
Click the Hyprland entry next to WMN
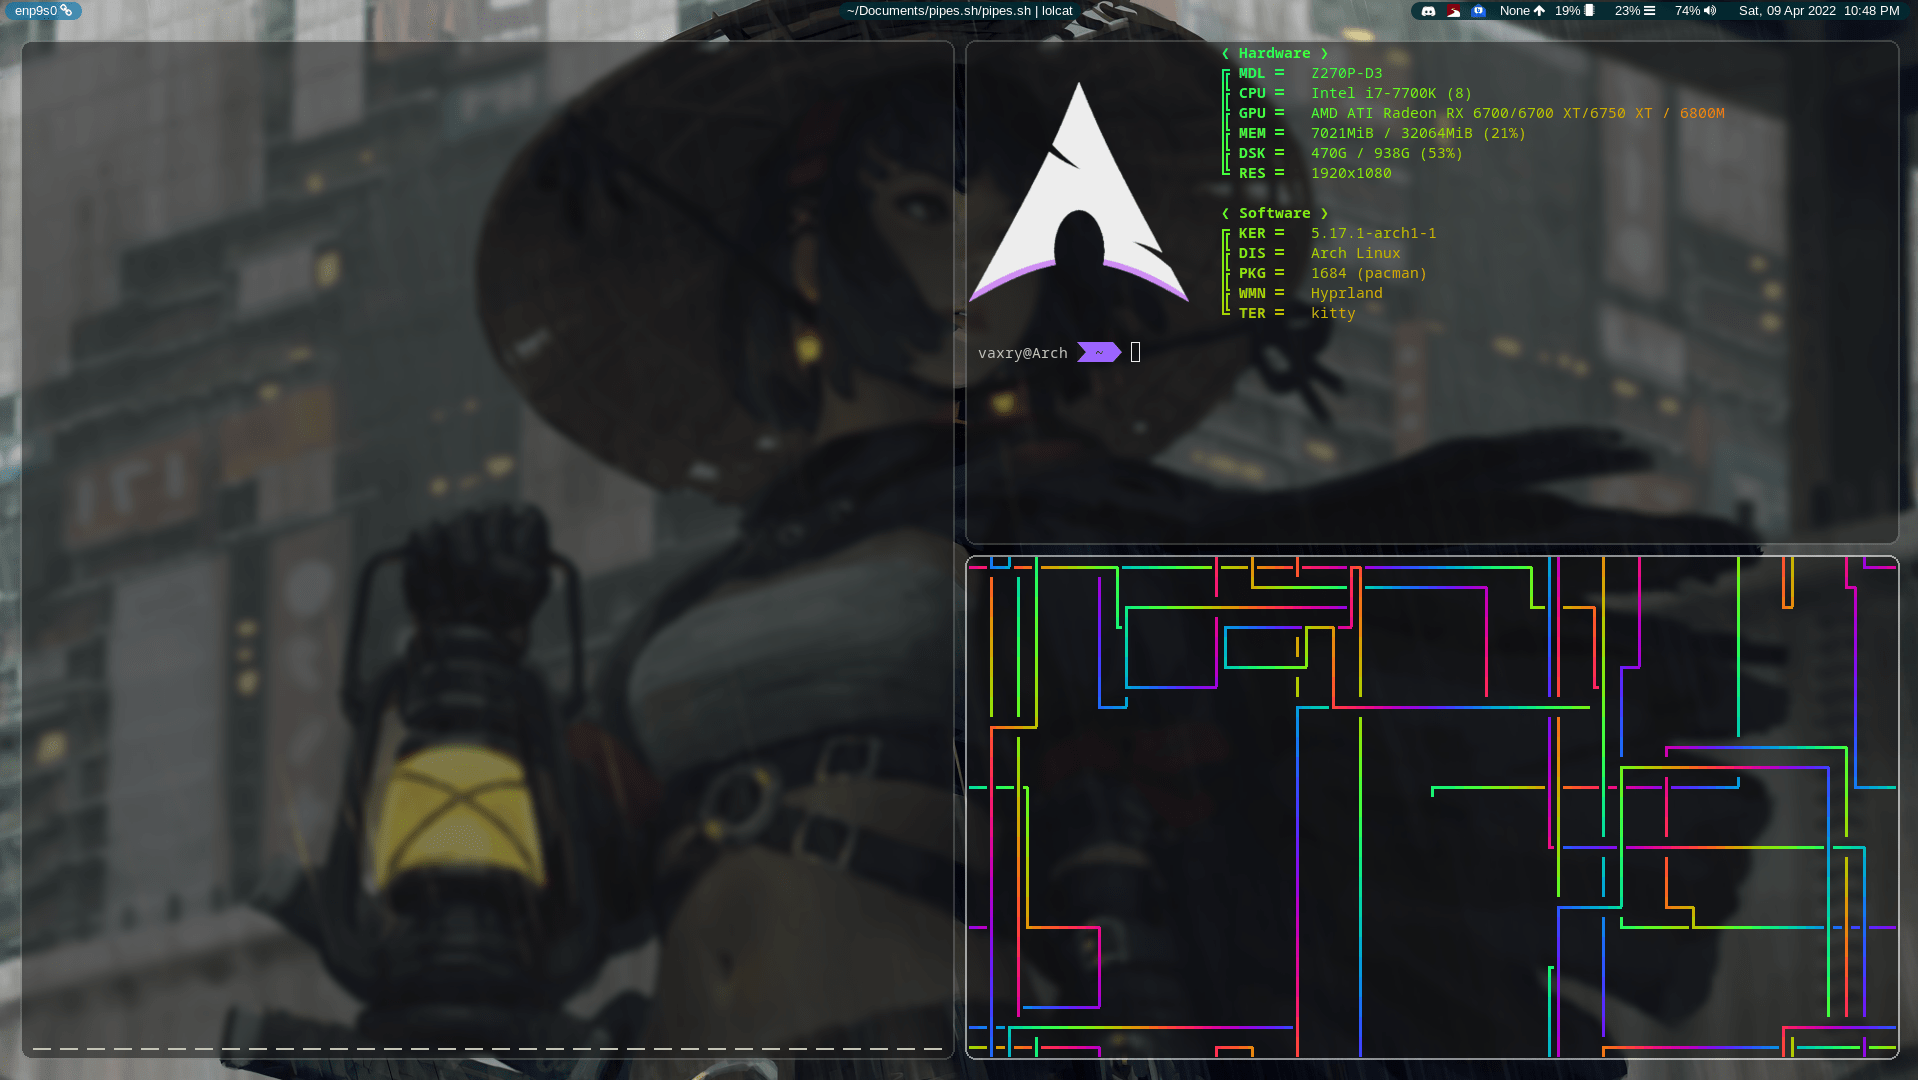[x=1346, y=293]
